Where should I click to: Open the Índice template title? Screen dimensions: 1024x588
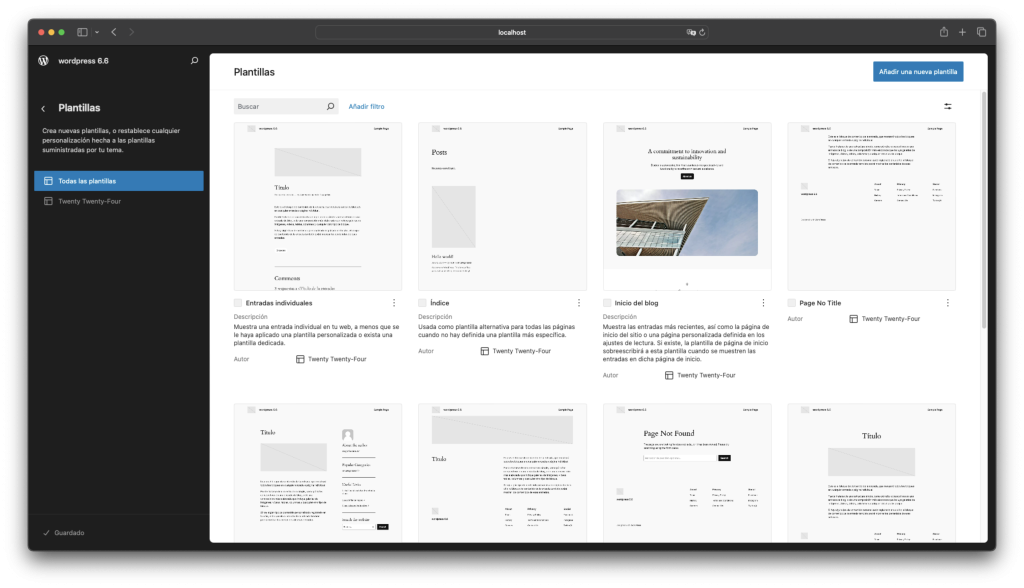click(440, 303)
